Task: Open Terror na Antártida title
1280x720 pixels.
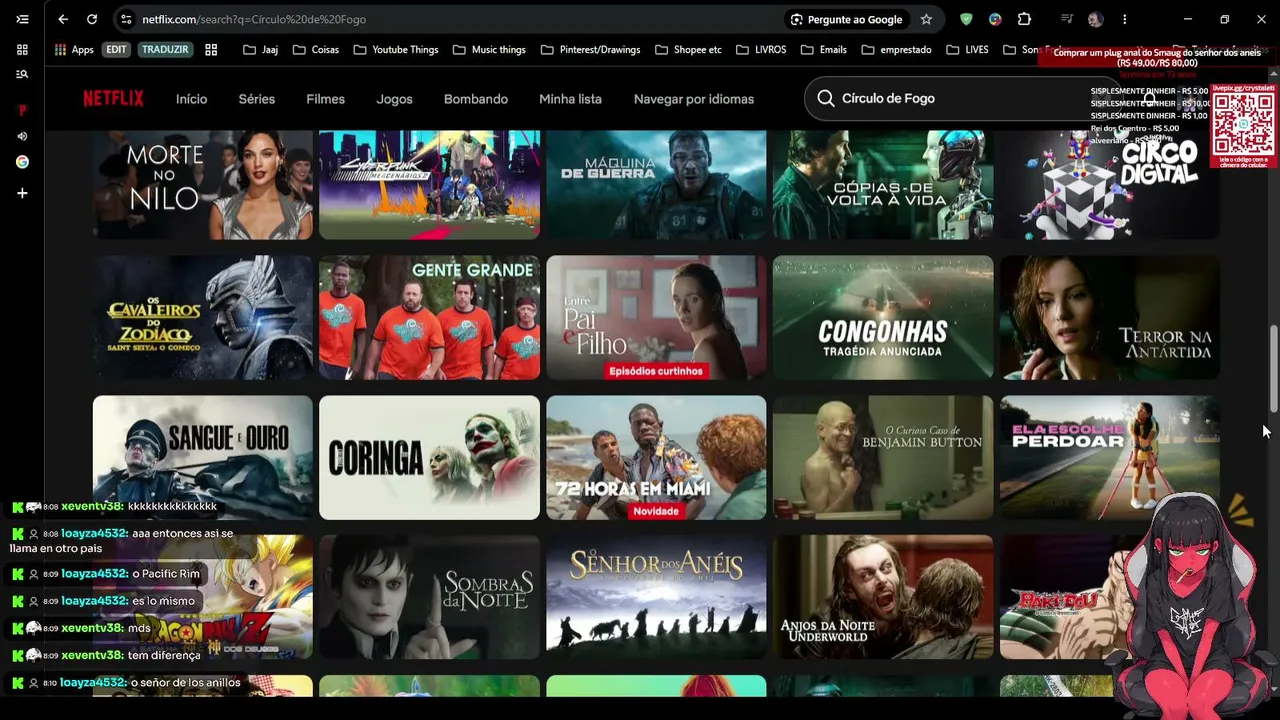Action: tap(1110, 318)
